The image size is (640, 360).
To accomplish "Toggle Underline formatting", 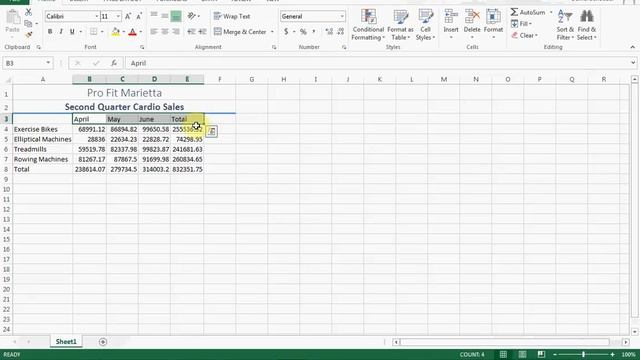I will pos(72,31).
